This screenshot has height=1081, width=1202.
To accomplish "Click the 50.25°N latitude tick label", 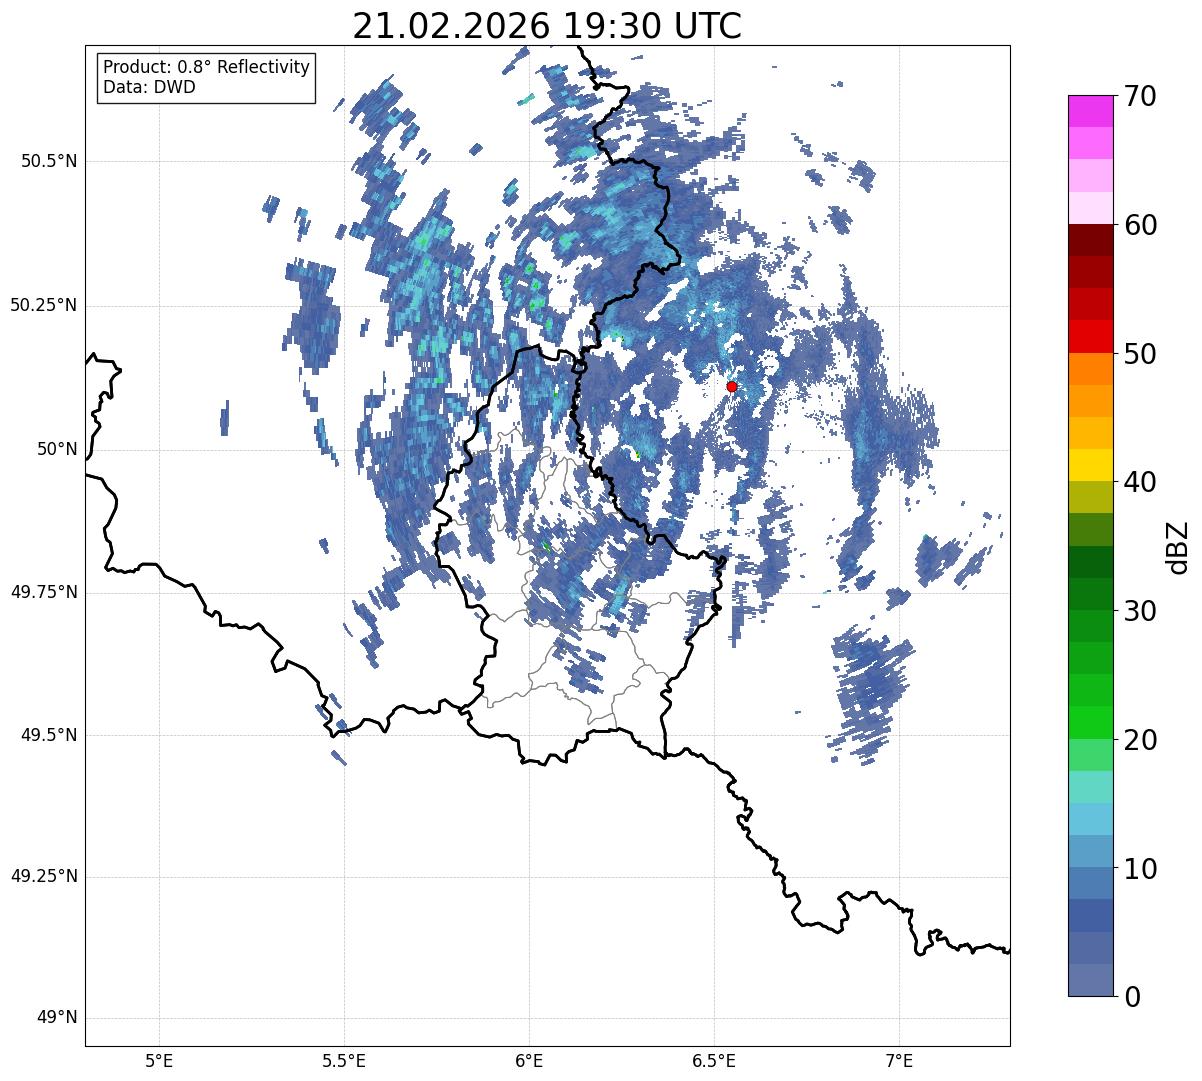I will [44, 305].
